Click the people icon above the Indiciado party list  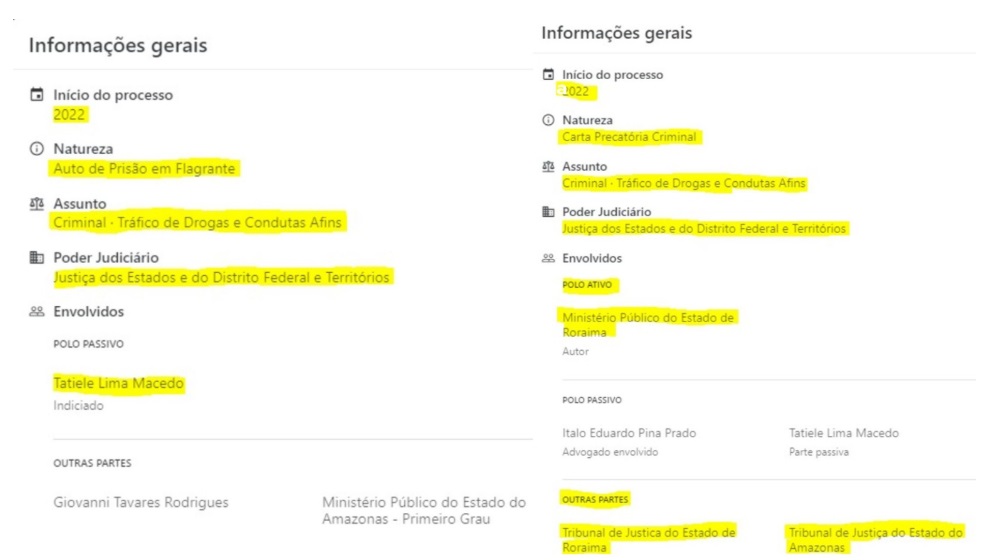click(x=37, y=312)
